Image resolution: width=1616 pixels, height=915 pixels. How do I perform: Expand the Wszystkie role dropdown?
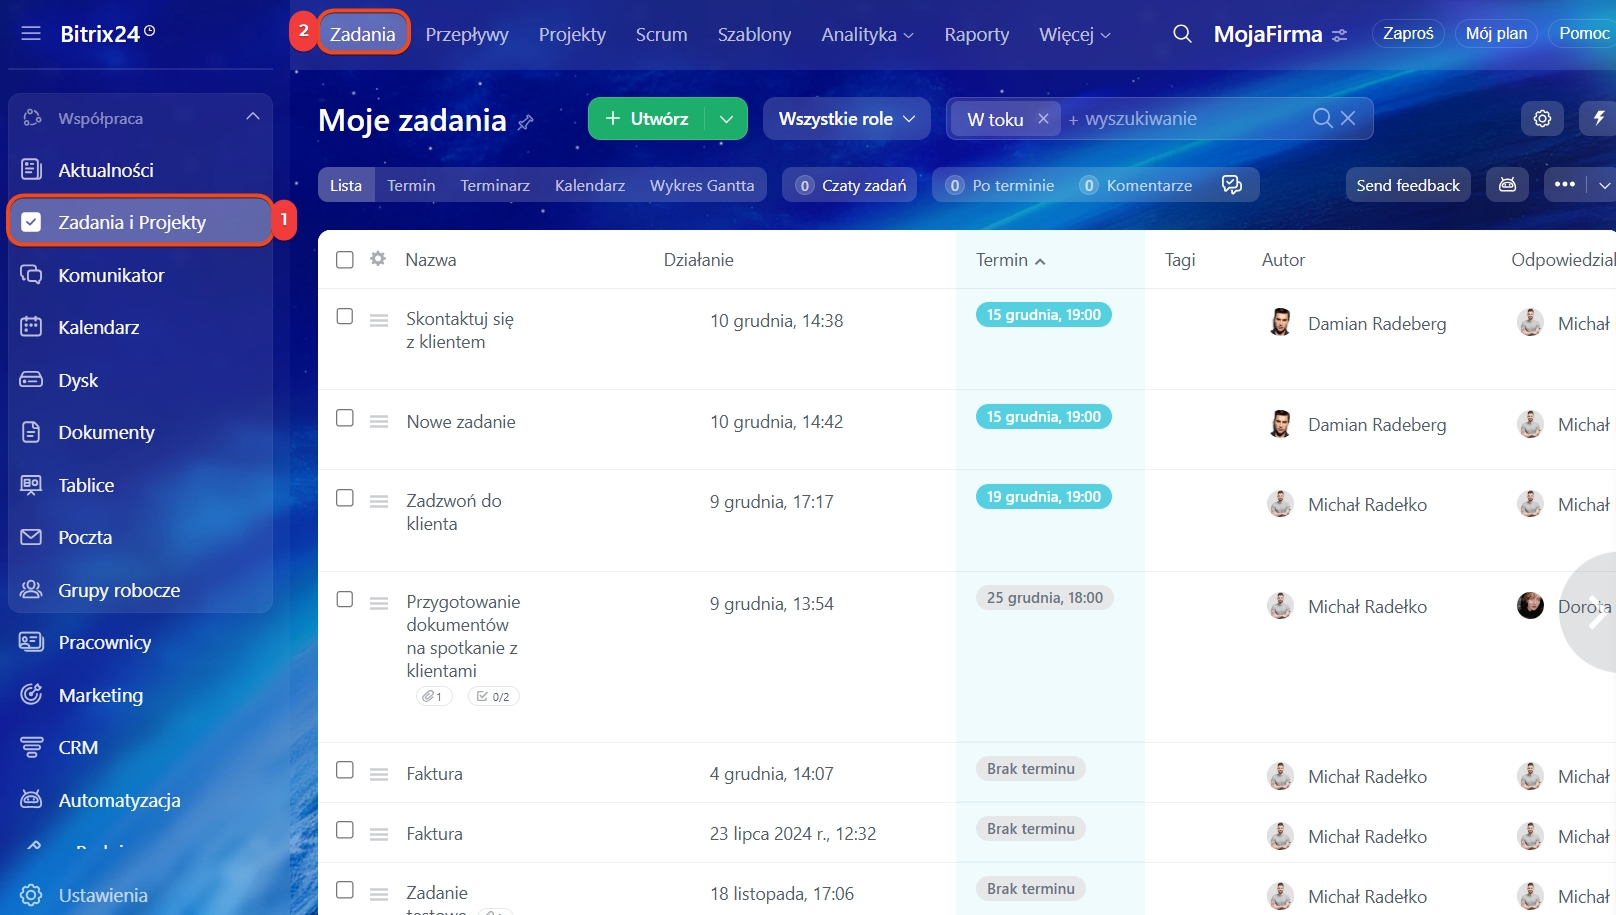[x=846, y=119]
